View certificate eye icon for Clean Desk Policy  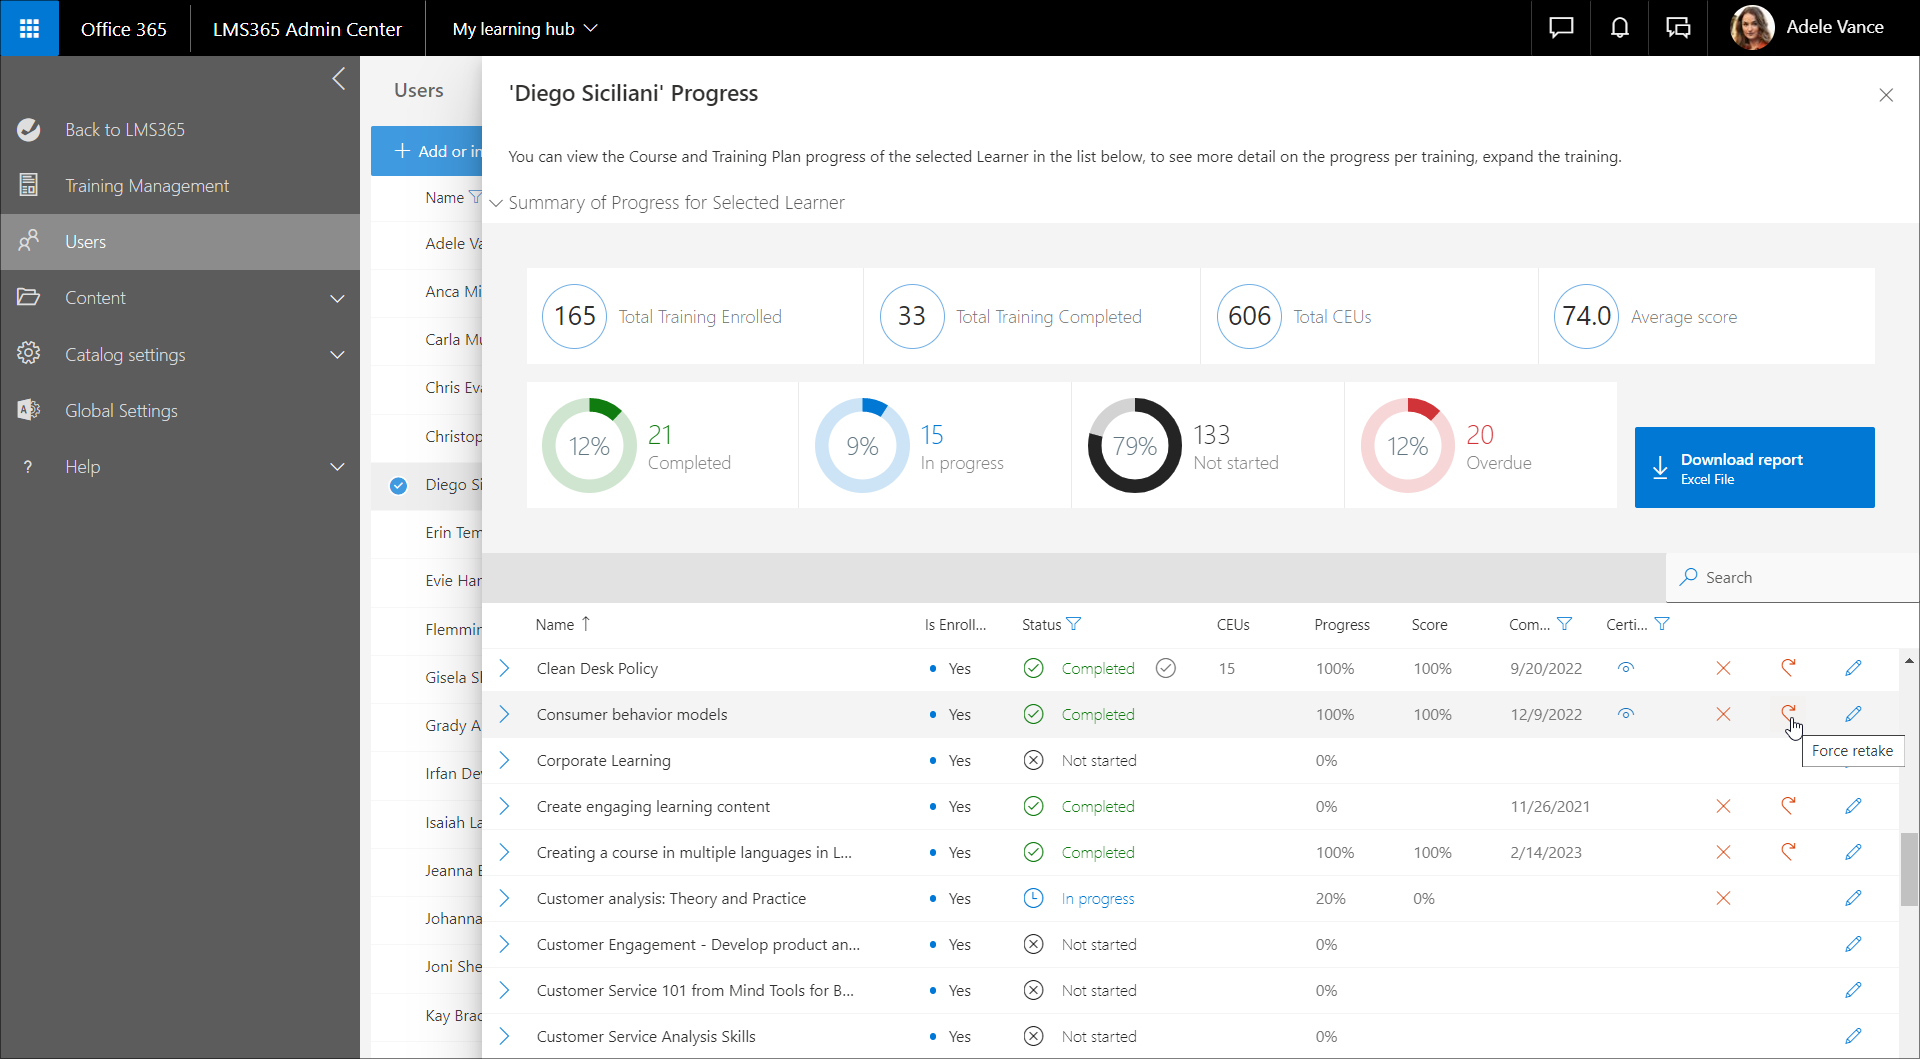click(x=1626, y=668)
